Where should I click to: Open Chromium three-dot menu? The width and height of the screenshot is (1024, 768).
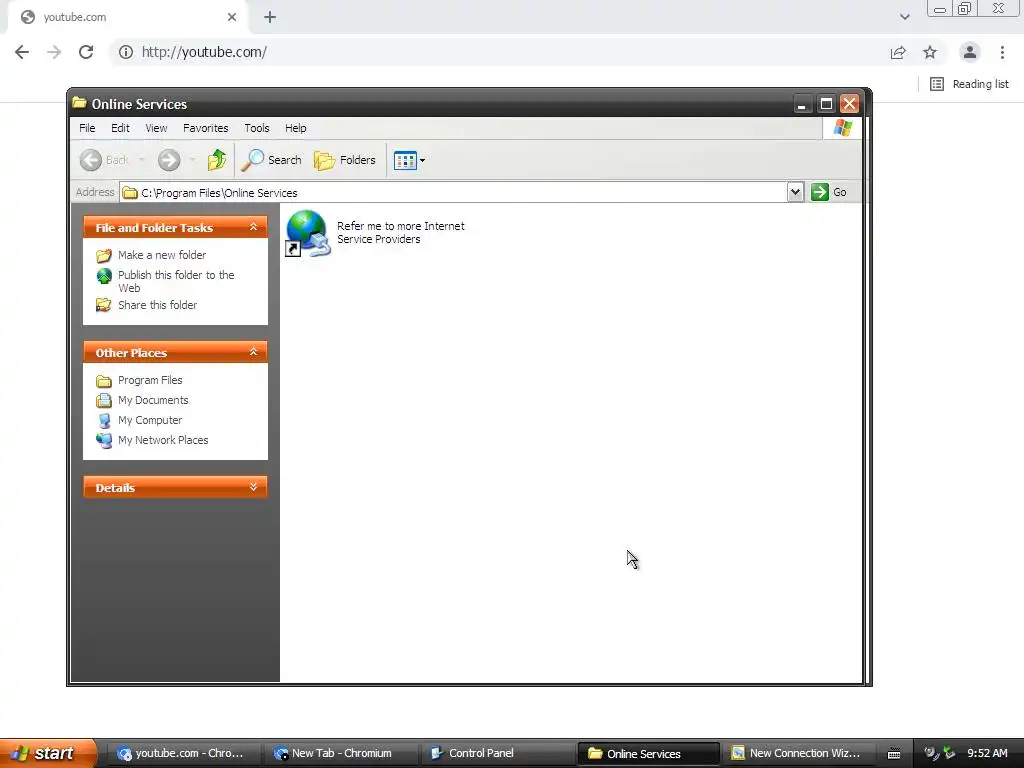(1002, 52)
